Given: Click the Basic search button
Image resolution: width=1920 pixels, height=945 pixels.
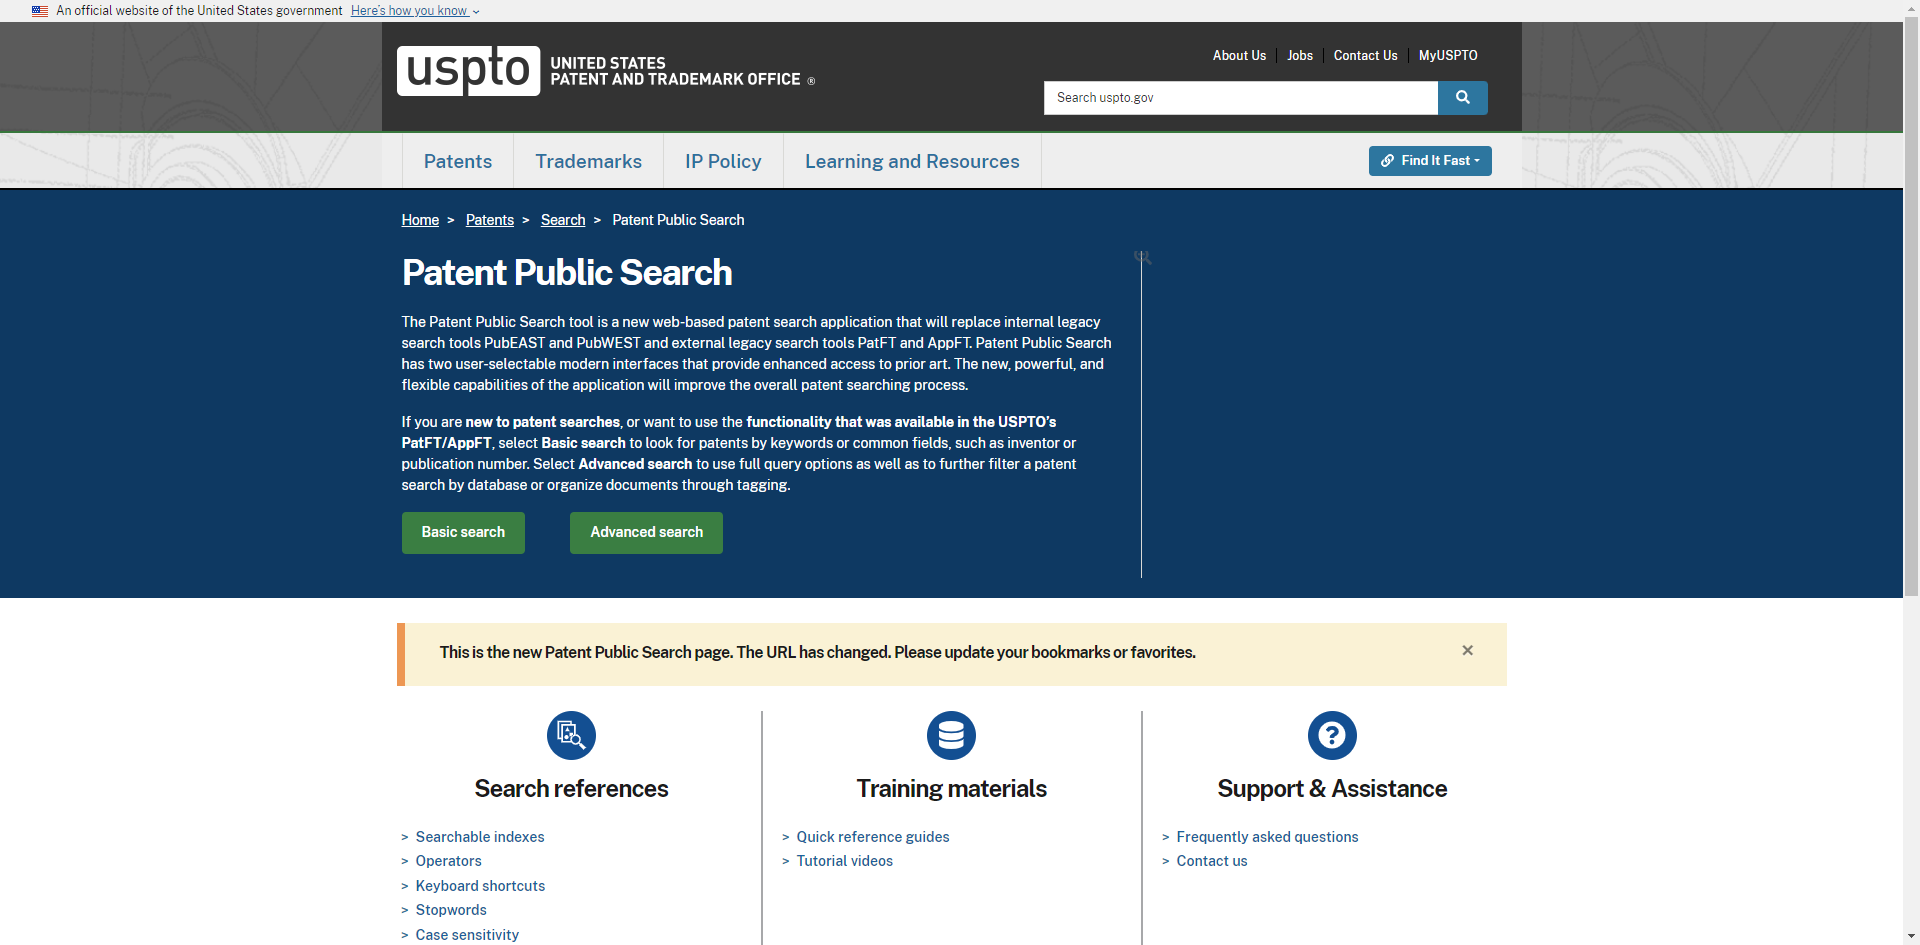Looking at the screenshot, I should [463, 533].
